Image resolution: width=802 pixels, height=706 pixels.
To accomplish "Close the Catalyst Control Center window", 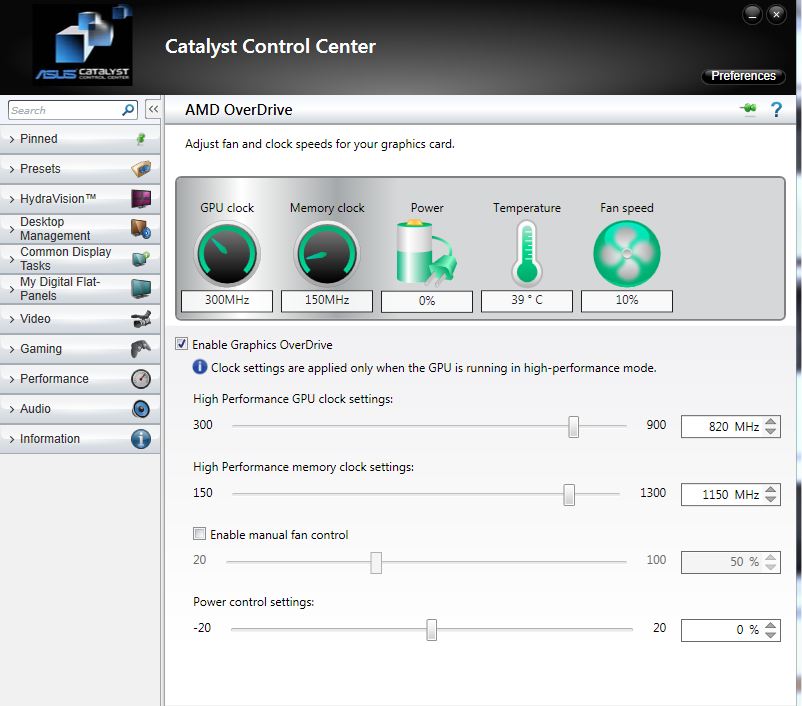I will pos(776,15).
